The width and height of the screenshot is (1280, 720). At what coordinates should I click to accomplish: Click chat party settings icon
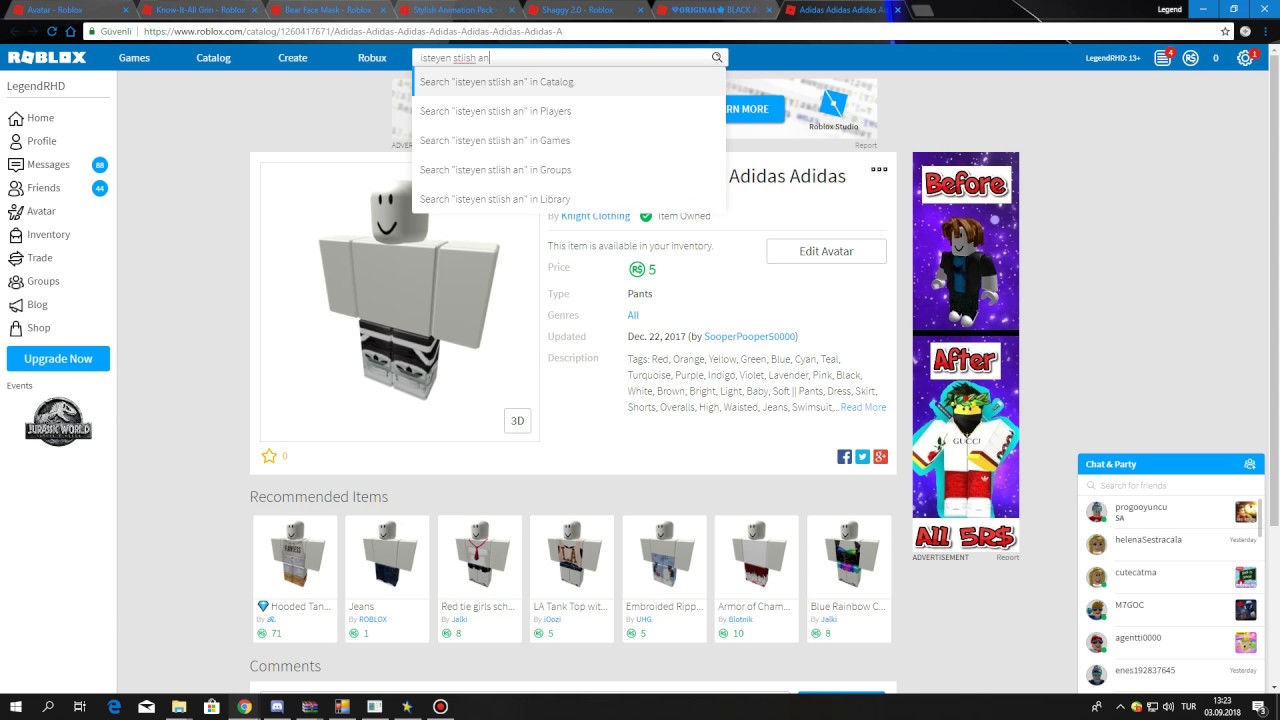pyautogui.click(x=1249, y=464)
